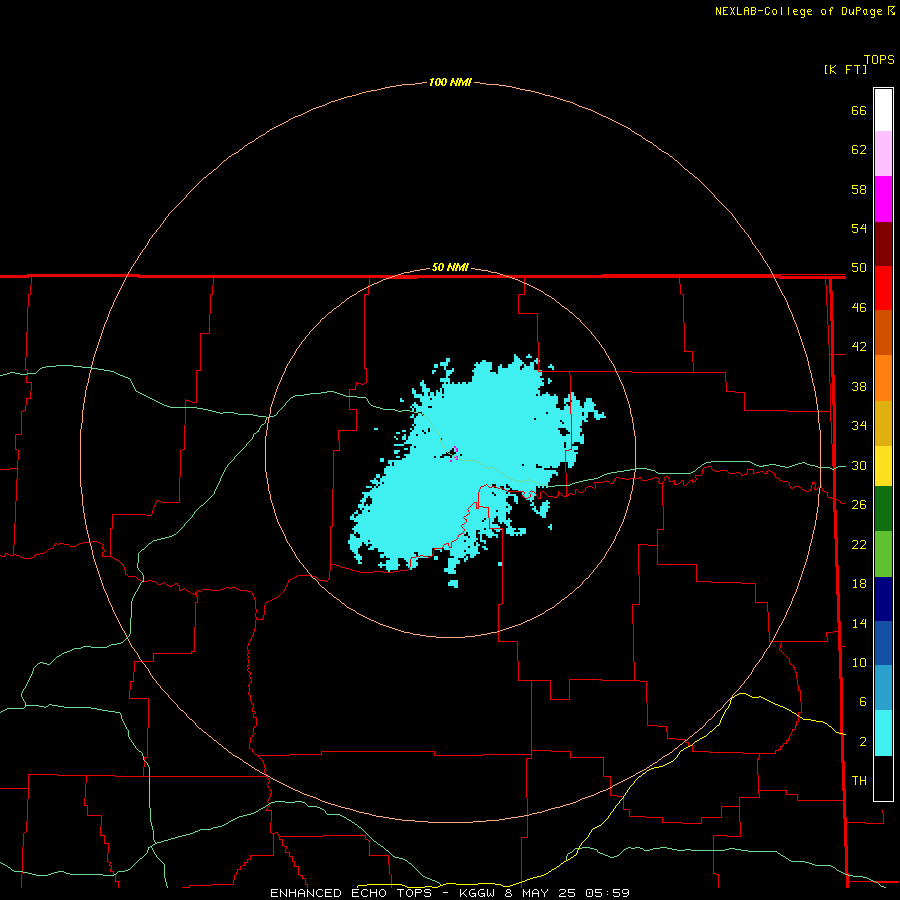Click the light pink legend swatch
Viewport: 900px width, 900px height.
click(x=883, y=154)
